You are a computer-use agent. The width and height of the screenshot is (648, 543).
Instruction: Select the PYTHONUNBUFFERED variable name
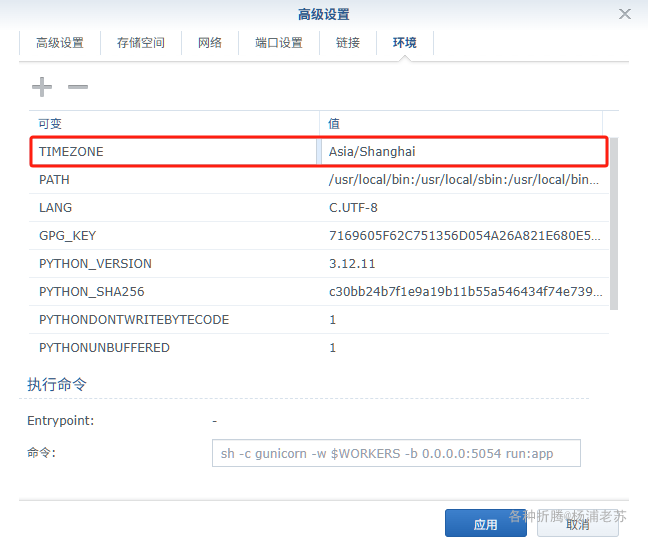pyautogui.click(x=104, y=348)
